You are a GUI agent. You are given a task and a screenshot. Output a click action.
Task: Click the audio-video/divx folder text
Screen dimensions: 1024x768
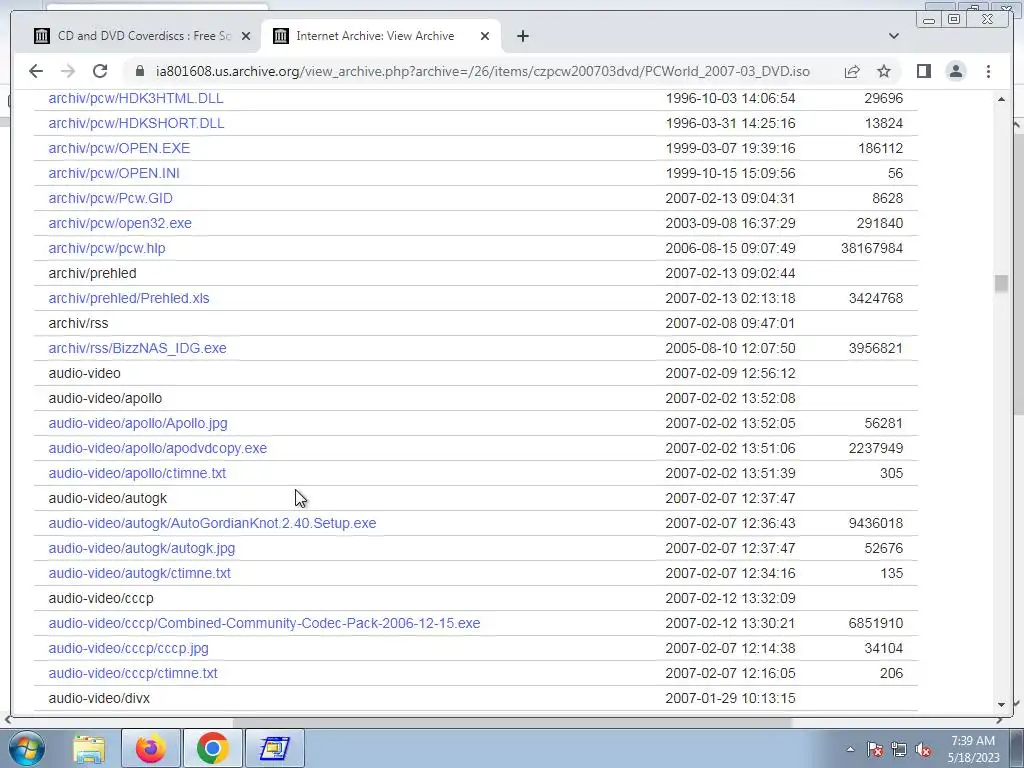(x=99, y=698)
